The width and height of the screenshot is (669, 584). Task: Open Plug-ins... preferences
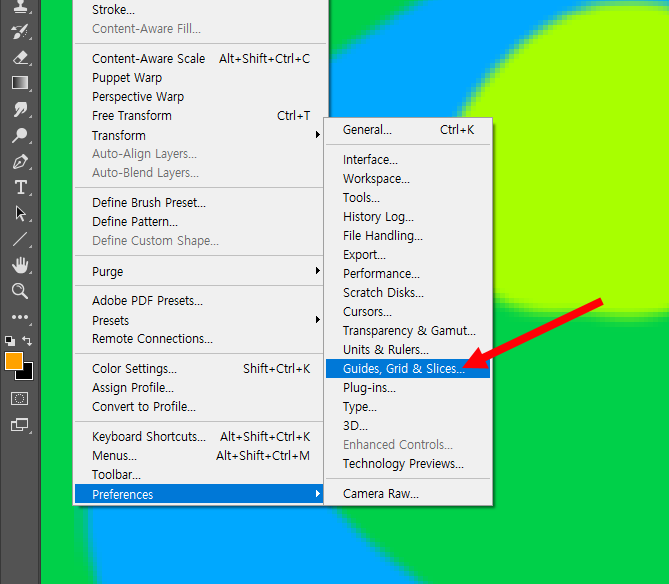click(x=408, y=387)
